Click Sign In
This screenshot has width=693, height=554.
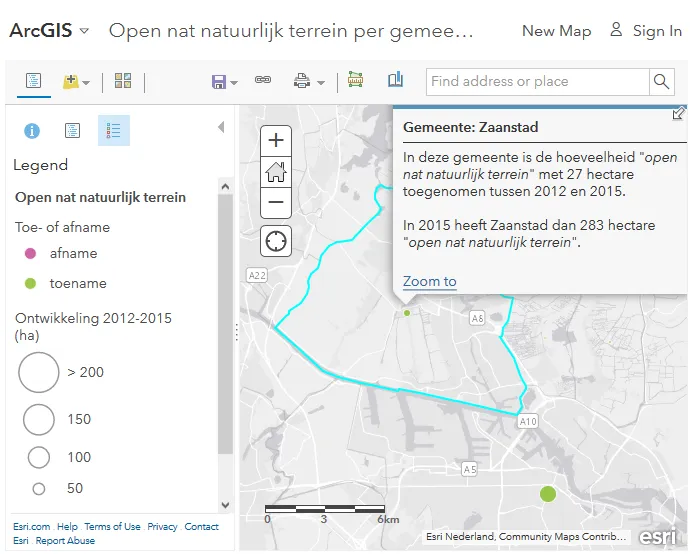[x=657, y=31]
